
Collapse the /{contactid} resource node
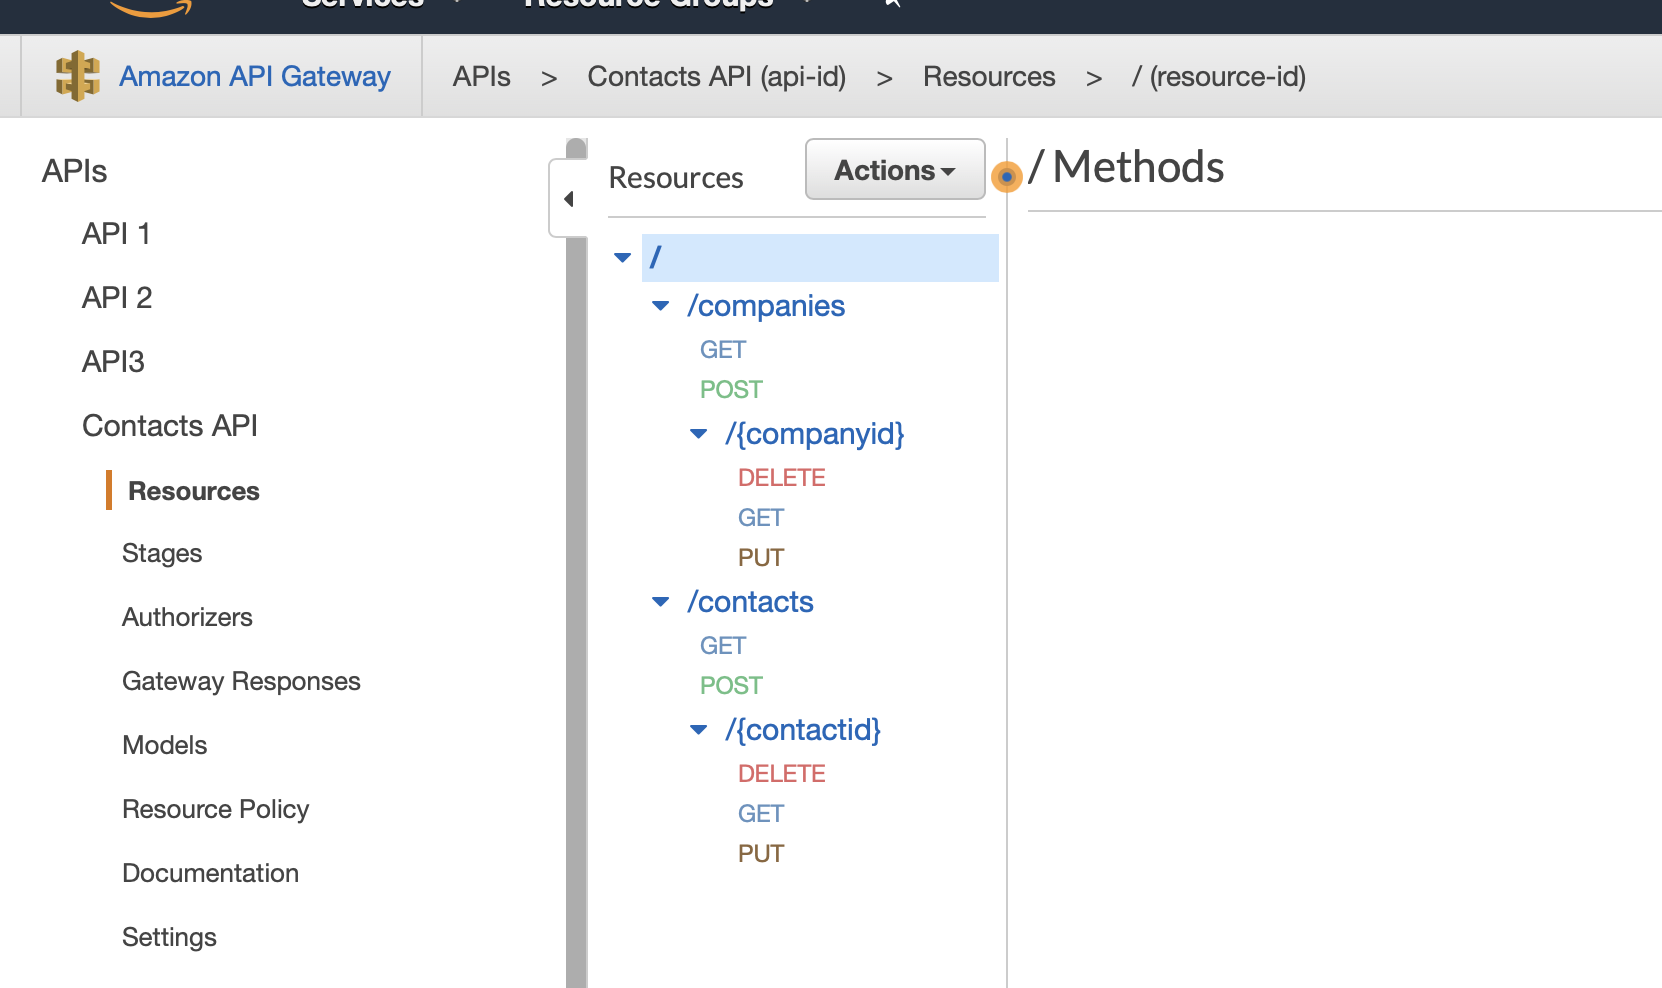coord(699,730)
